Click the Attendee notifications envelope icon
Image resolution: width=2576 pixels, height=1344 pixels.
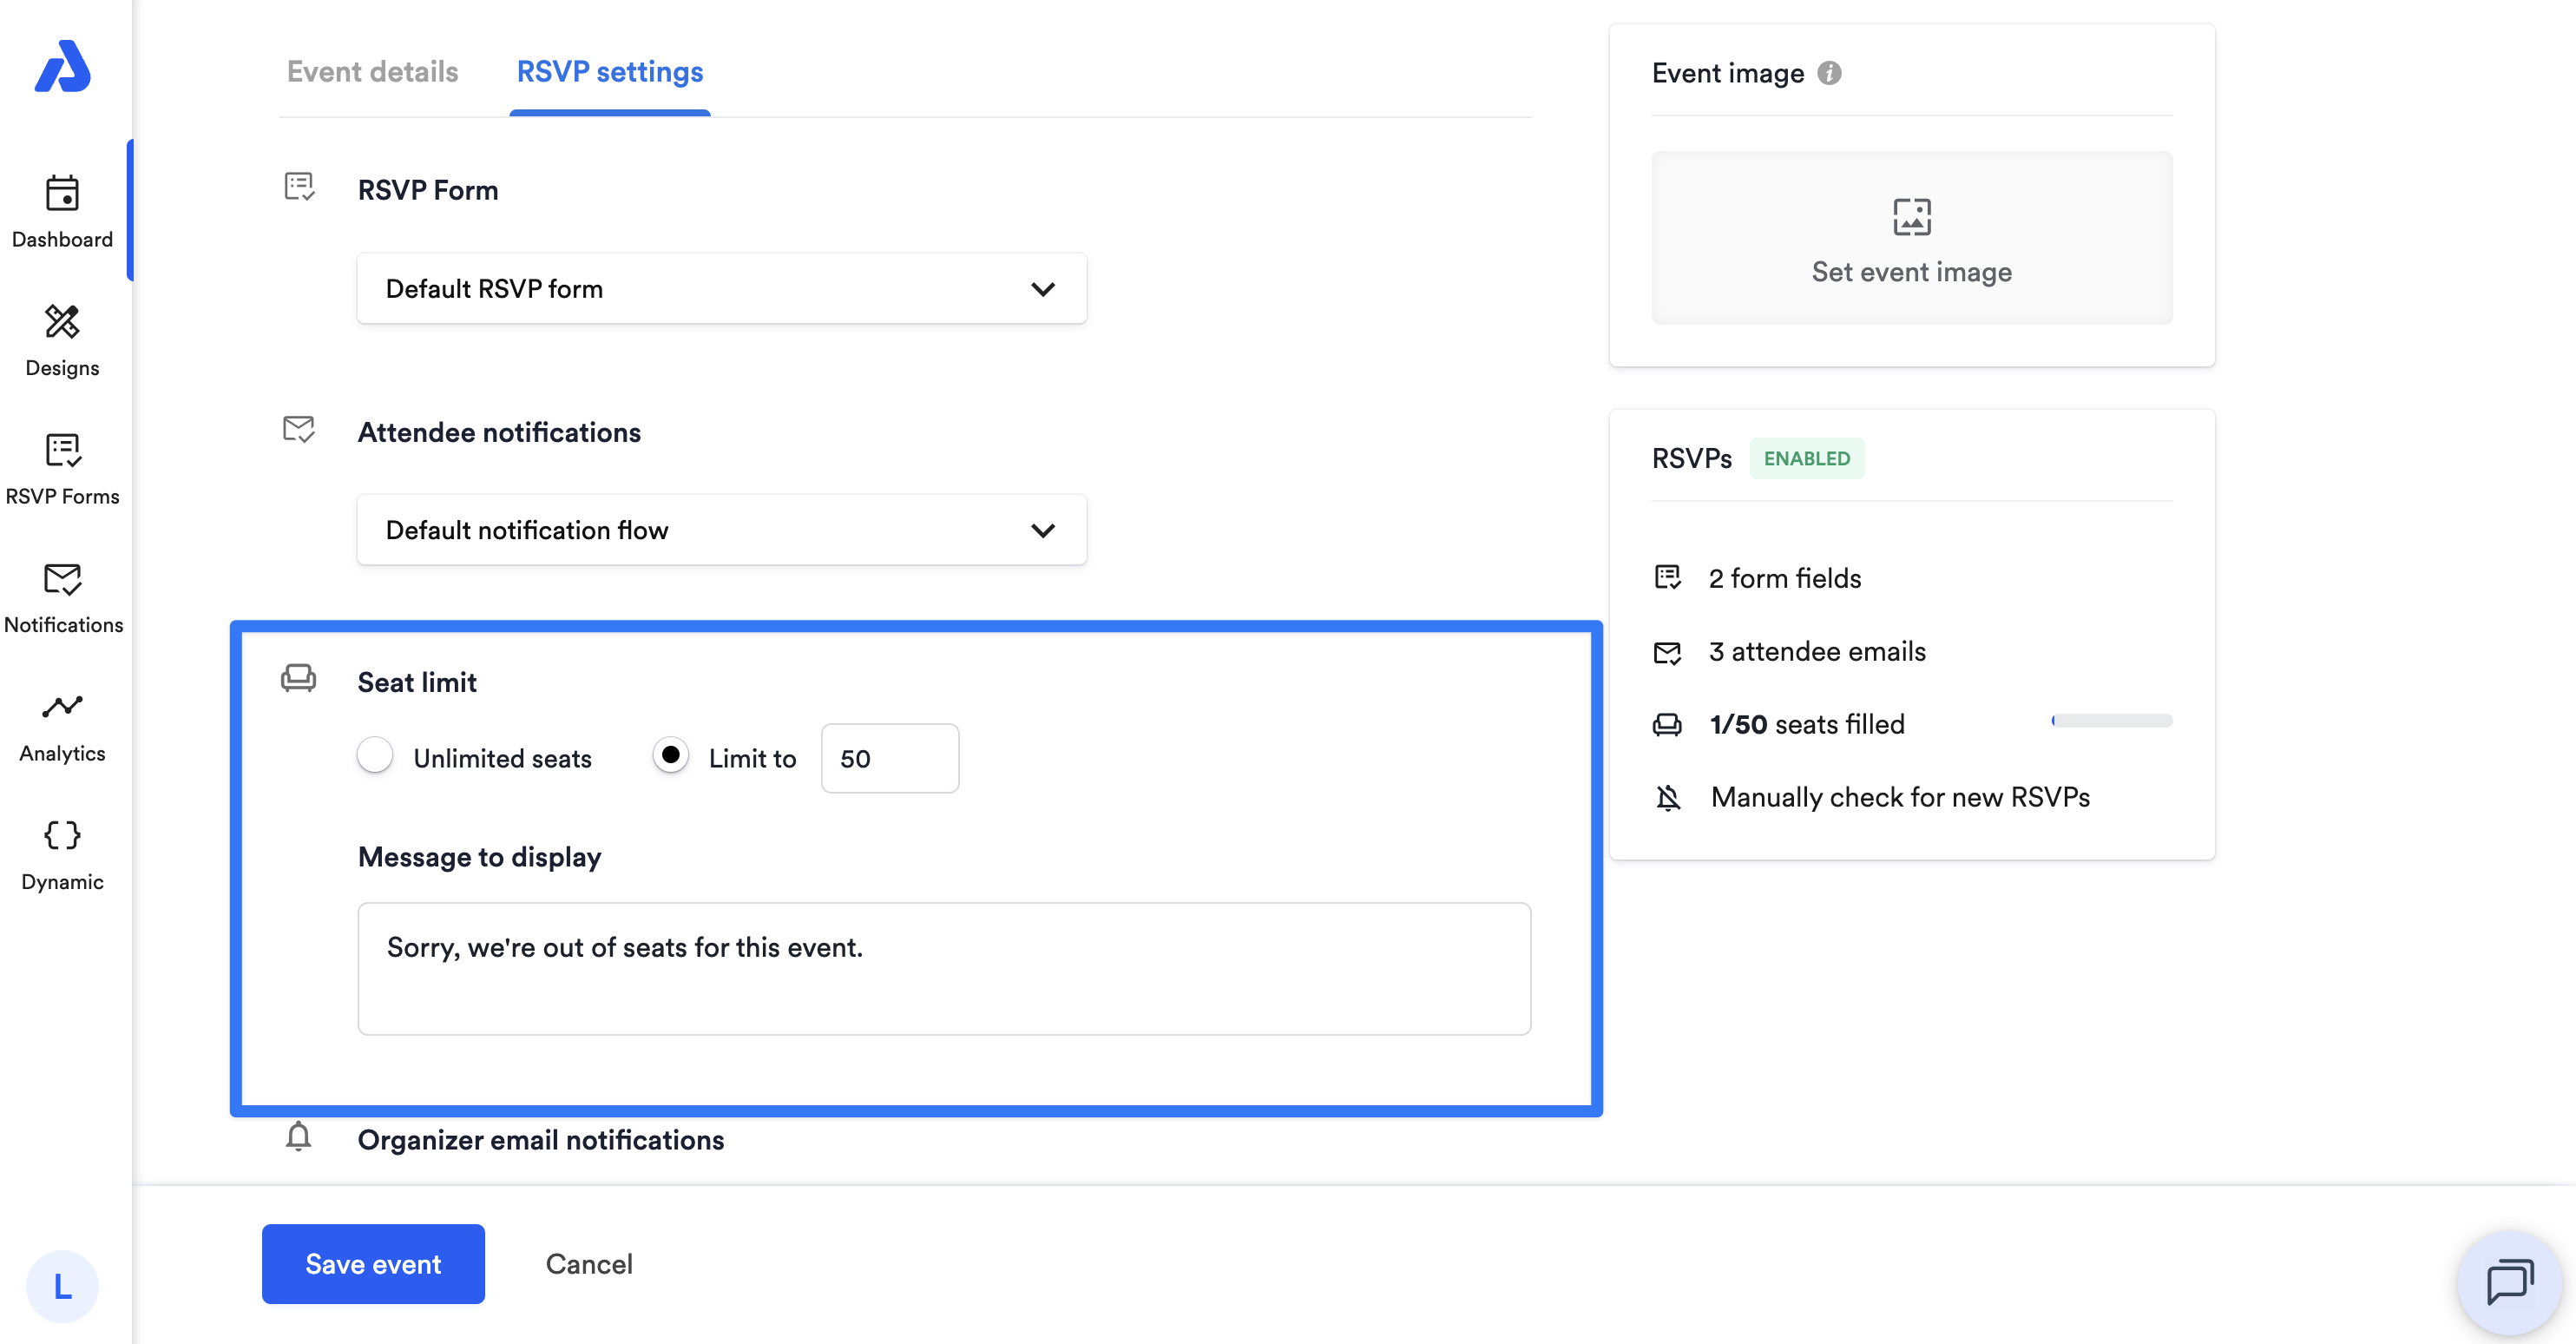[x=299, y=429]
